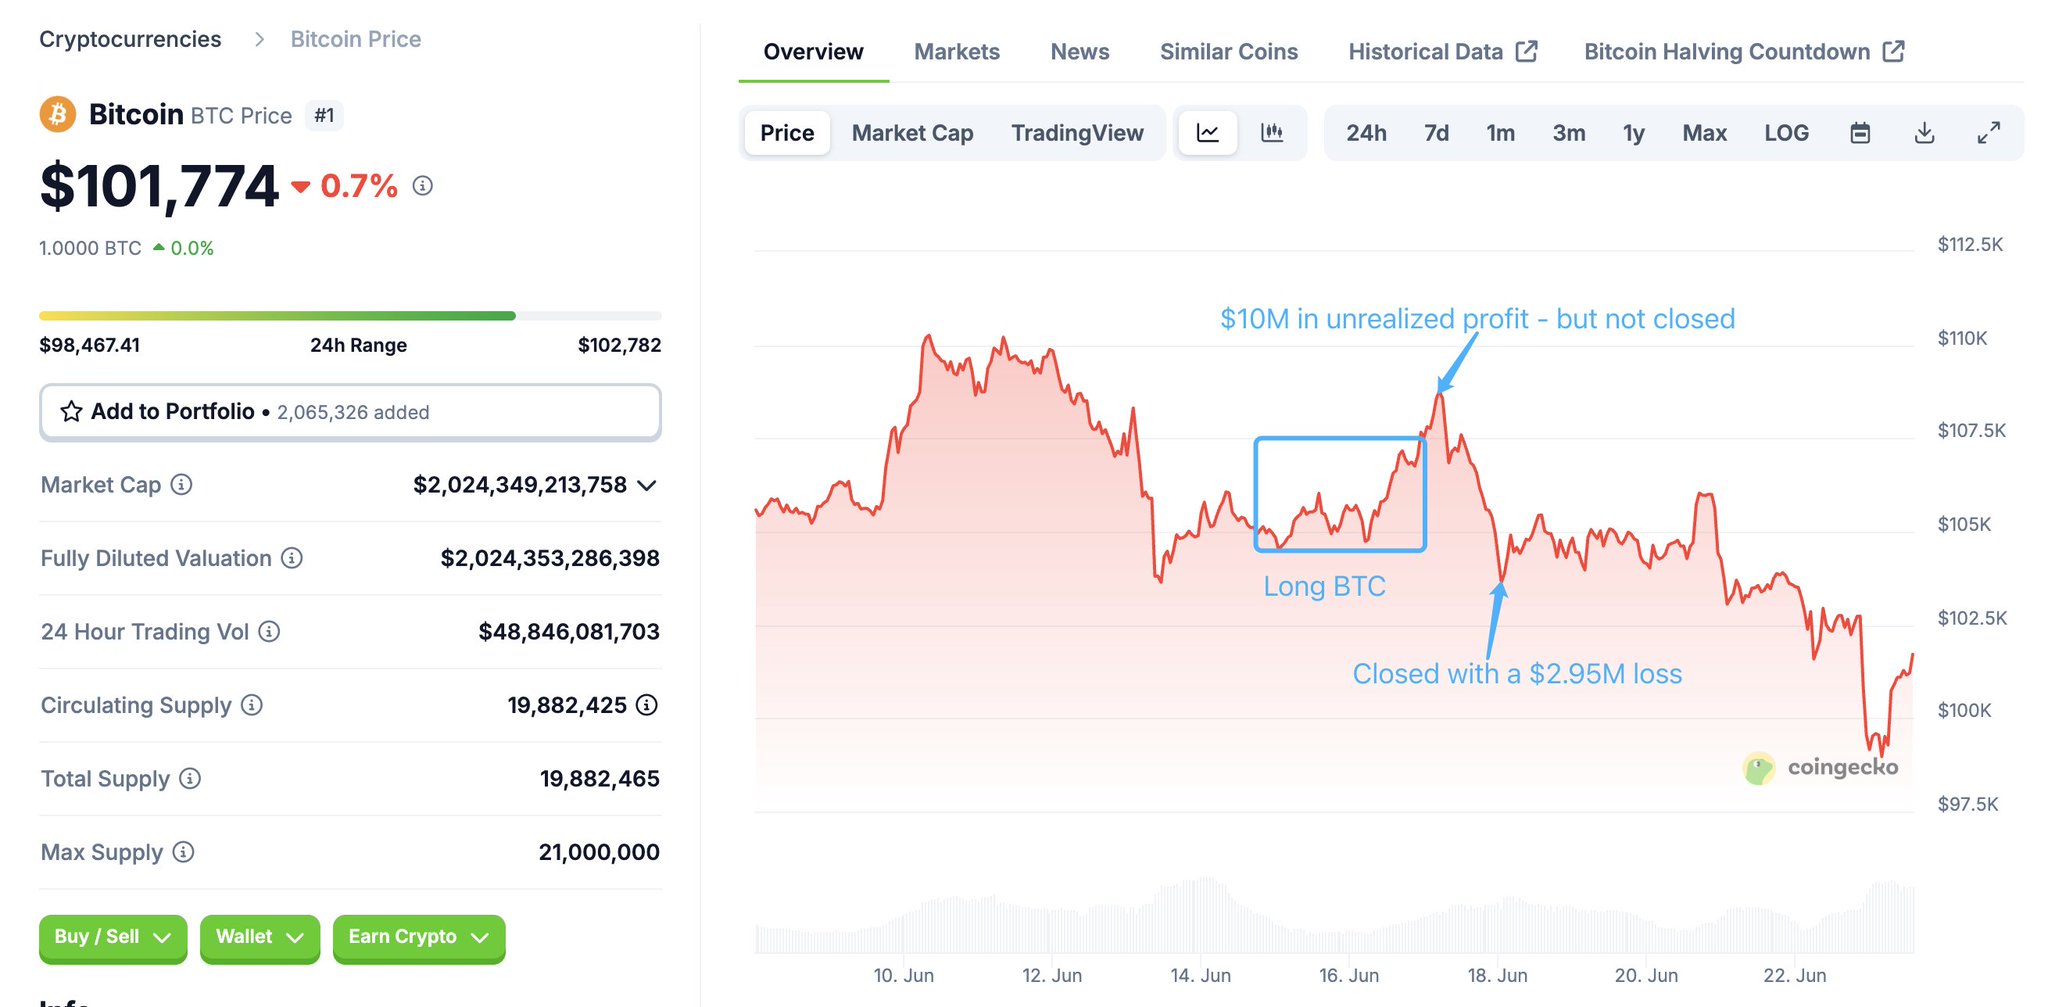2048x1007 pixels.
Task: Click info icon beside 19,882,425 value
Action: pos(647,705)
